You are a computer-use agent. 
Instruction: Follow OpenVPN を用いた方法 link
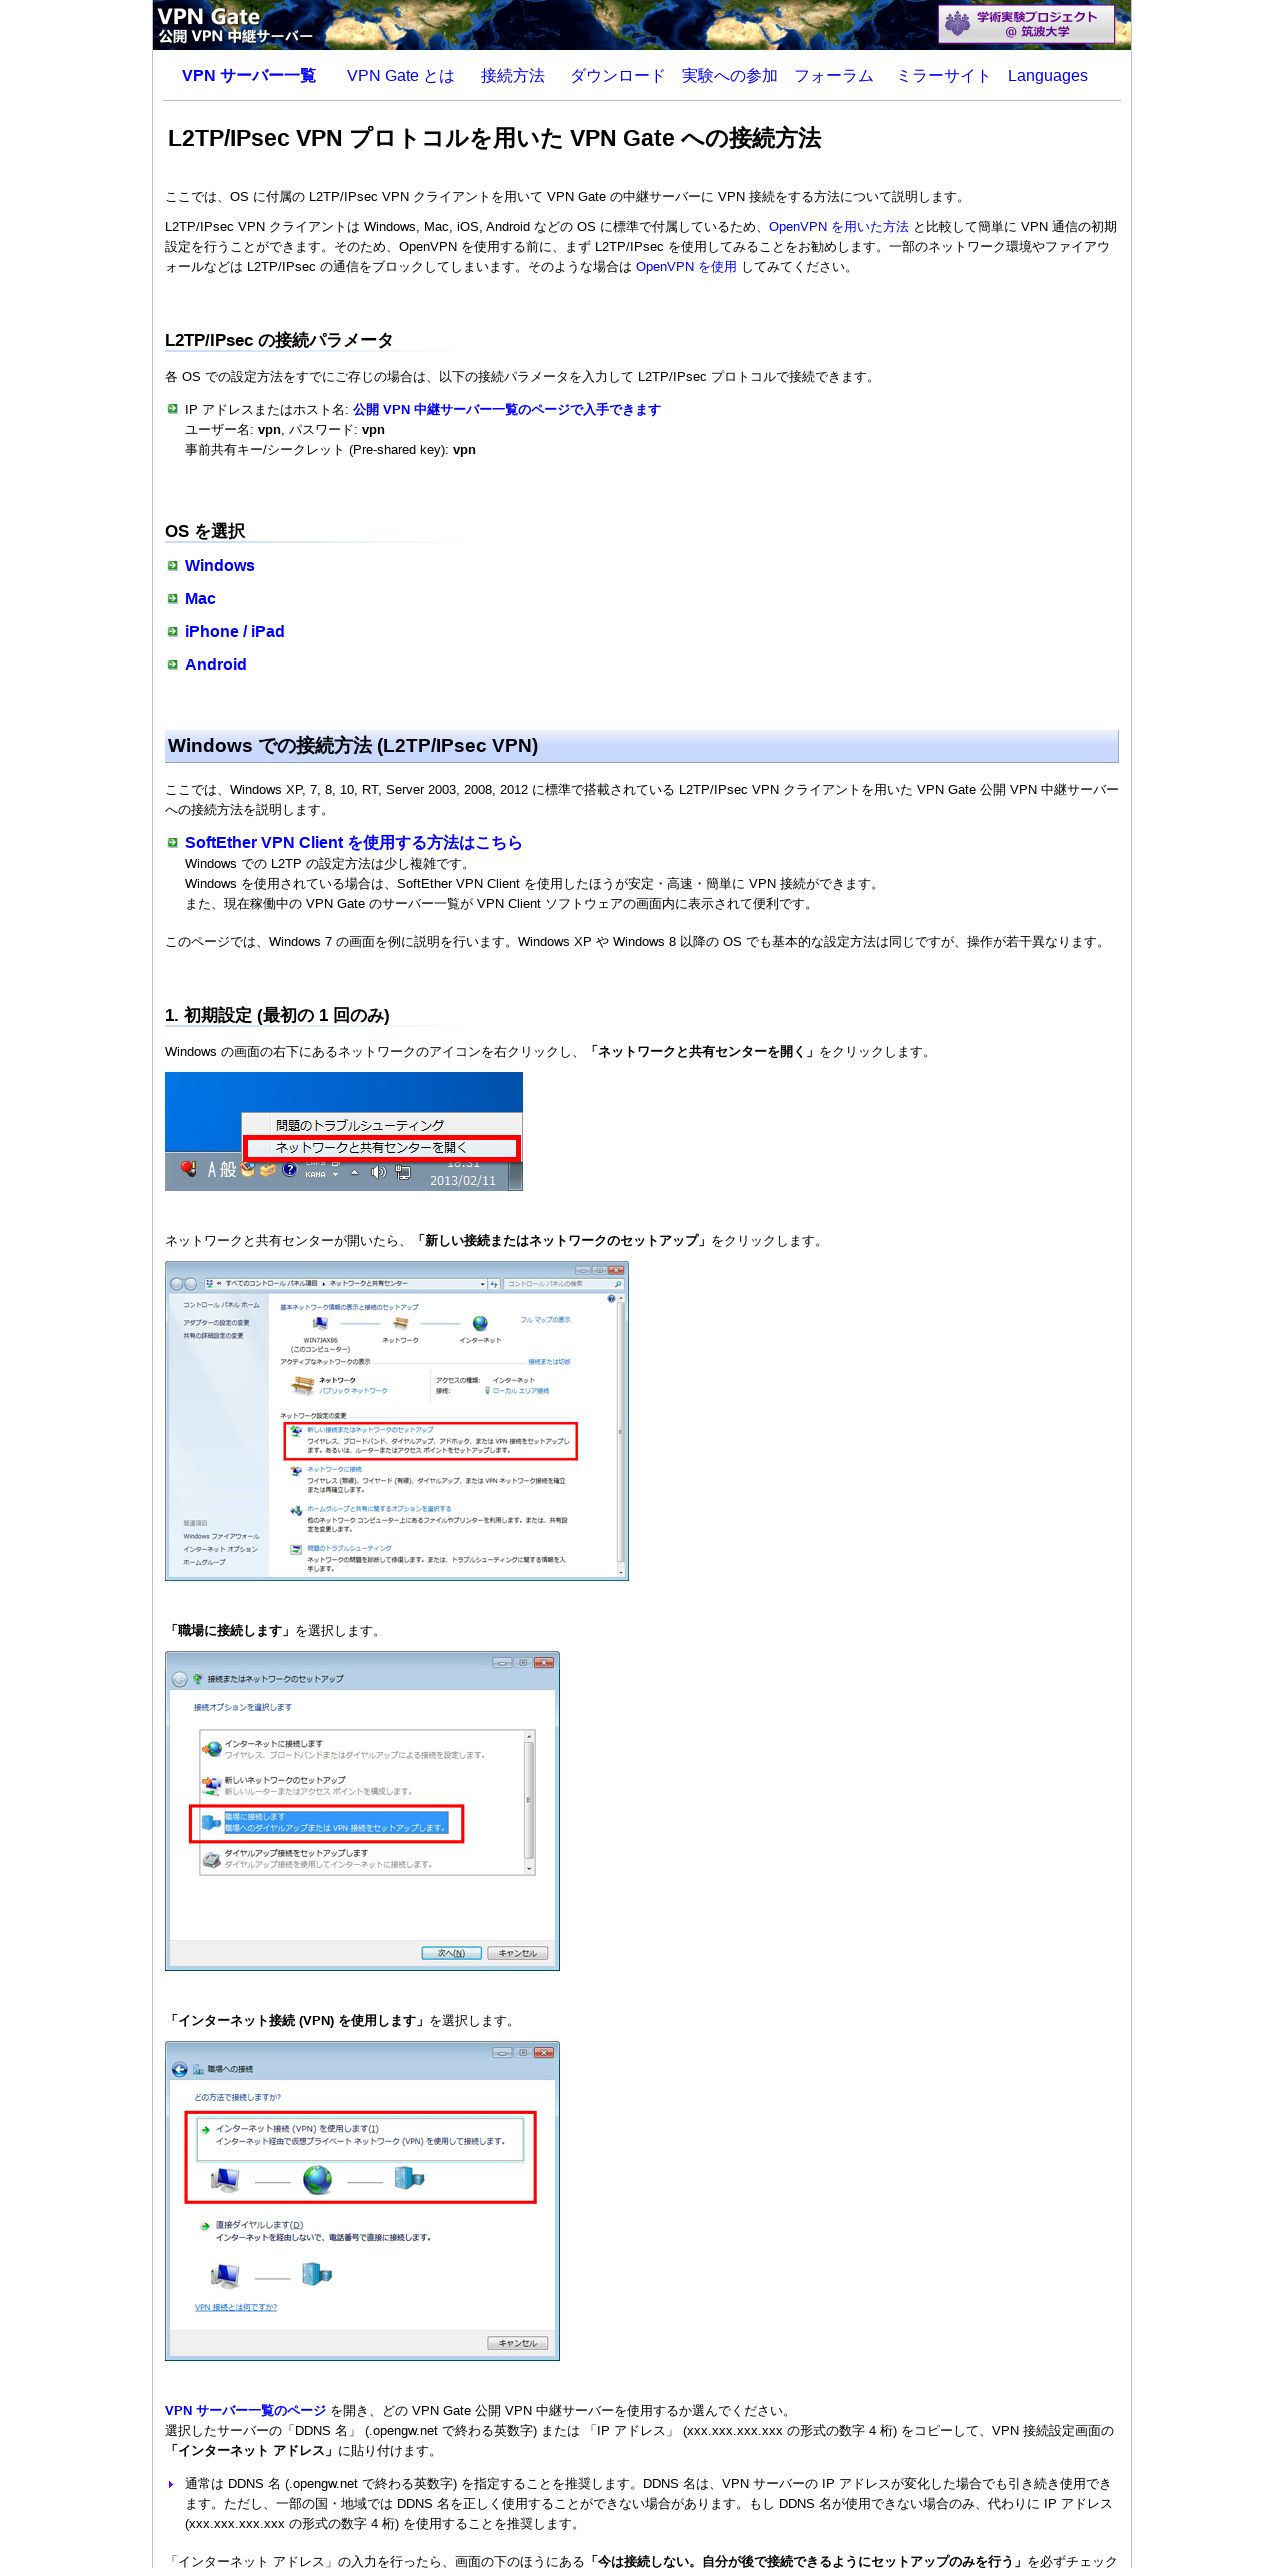(839, 227)
